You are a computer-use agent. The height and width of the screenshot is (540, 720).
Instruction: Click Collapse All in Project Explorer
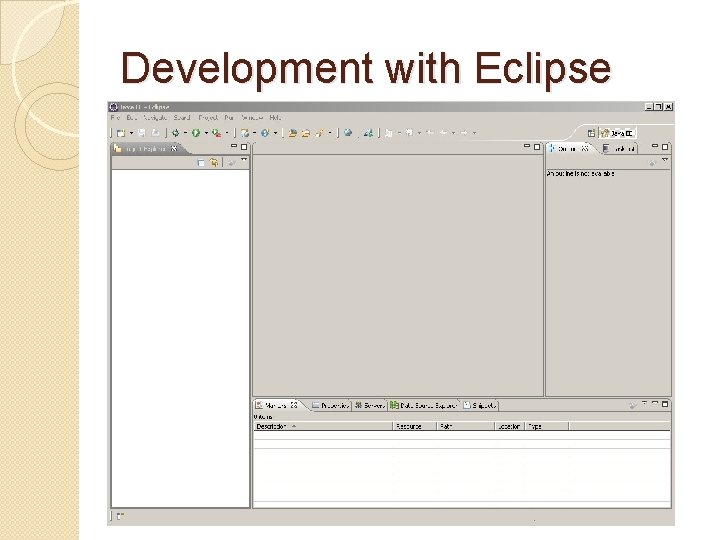[x=201, y=163]
